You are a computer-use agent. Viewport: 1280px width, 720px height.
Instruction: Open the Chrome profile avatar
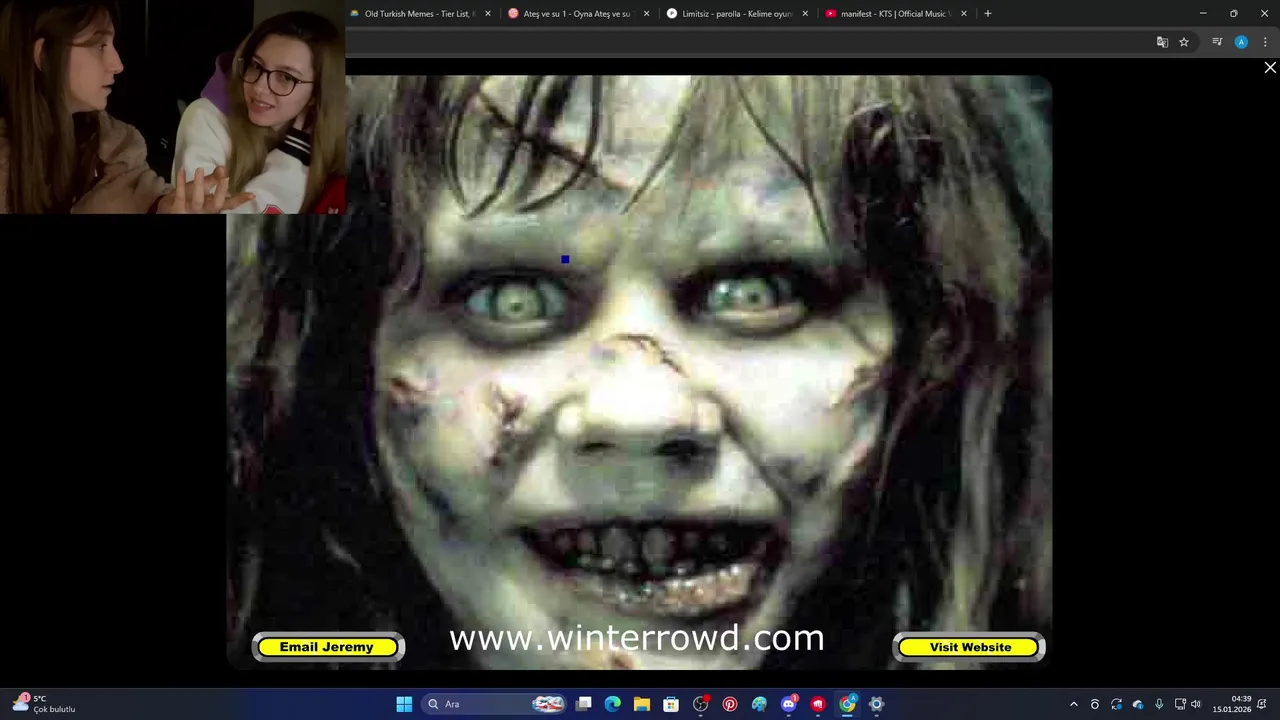coord(1241,42)
